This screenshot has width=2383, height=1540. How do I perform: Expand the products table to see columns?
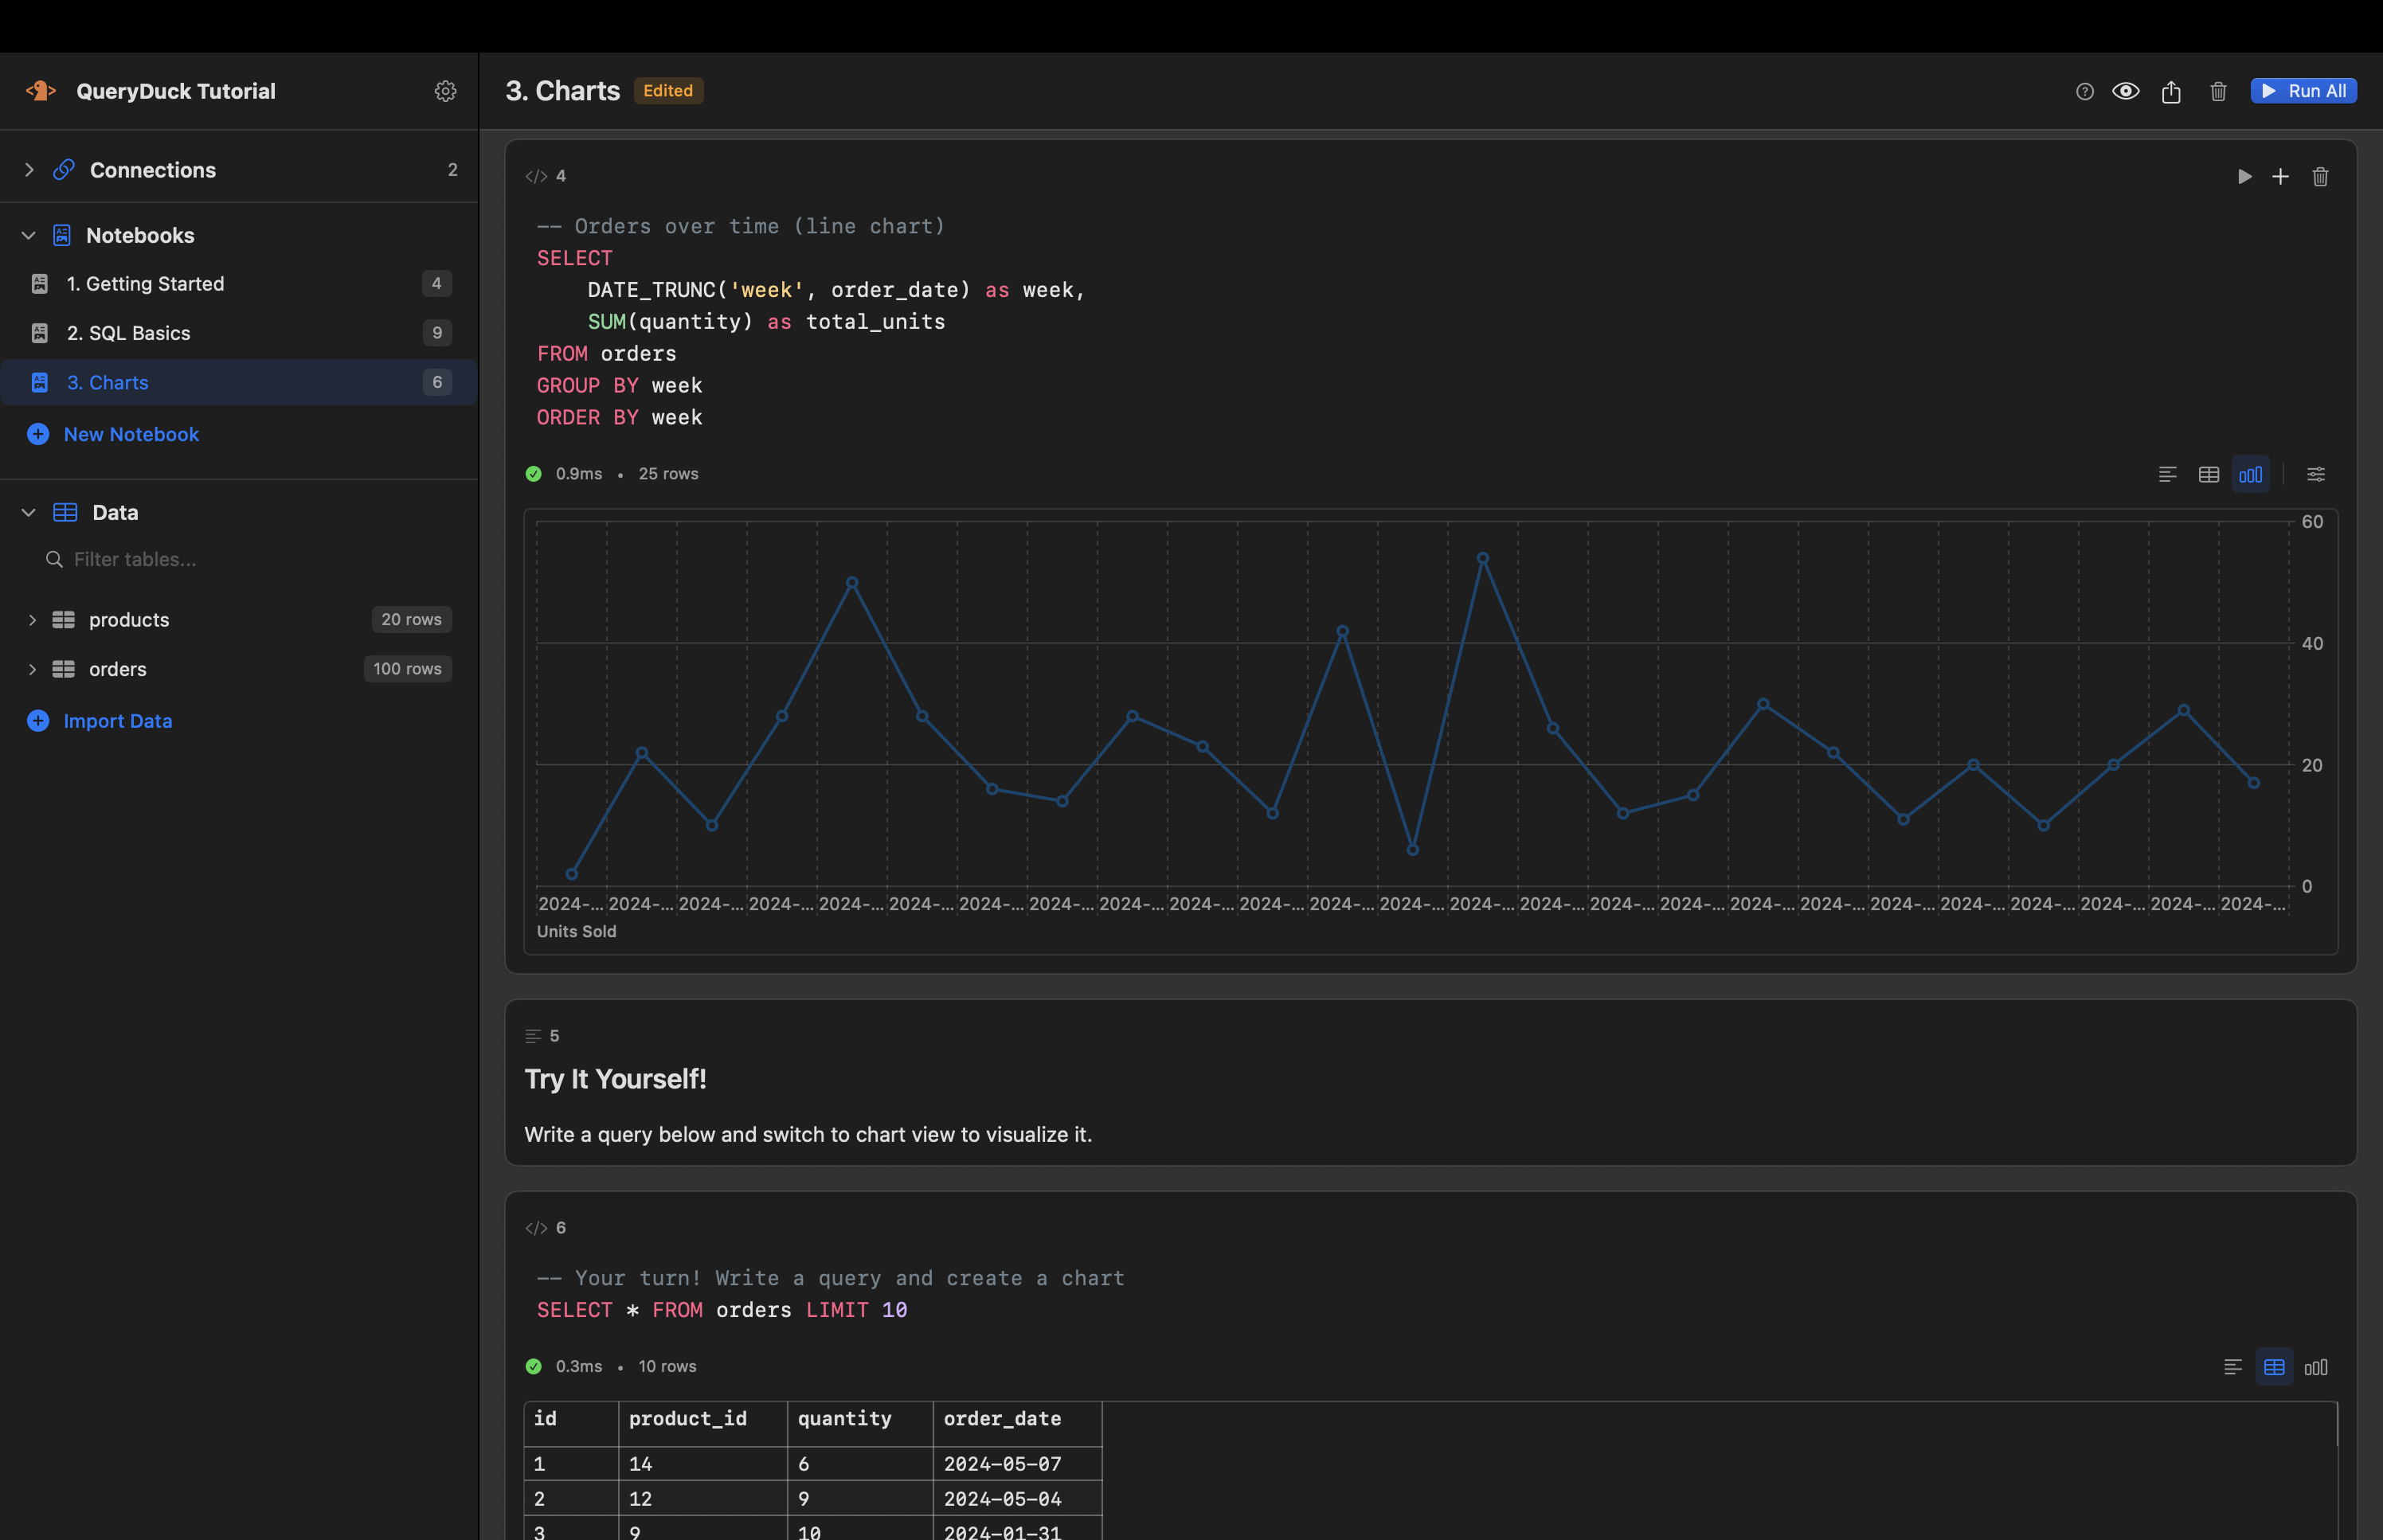(x=33, y=619)
